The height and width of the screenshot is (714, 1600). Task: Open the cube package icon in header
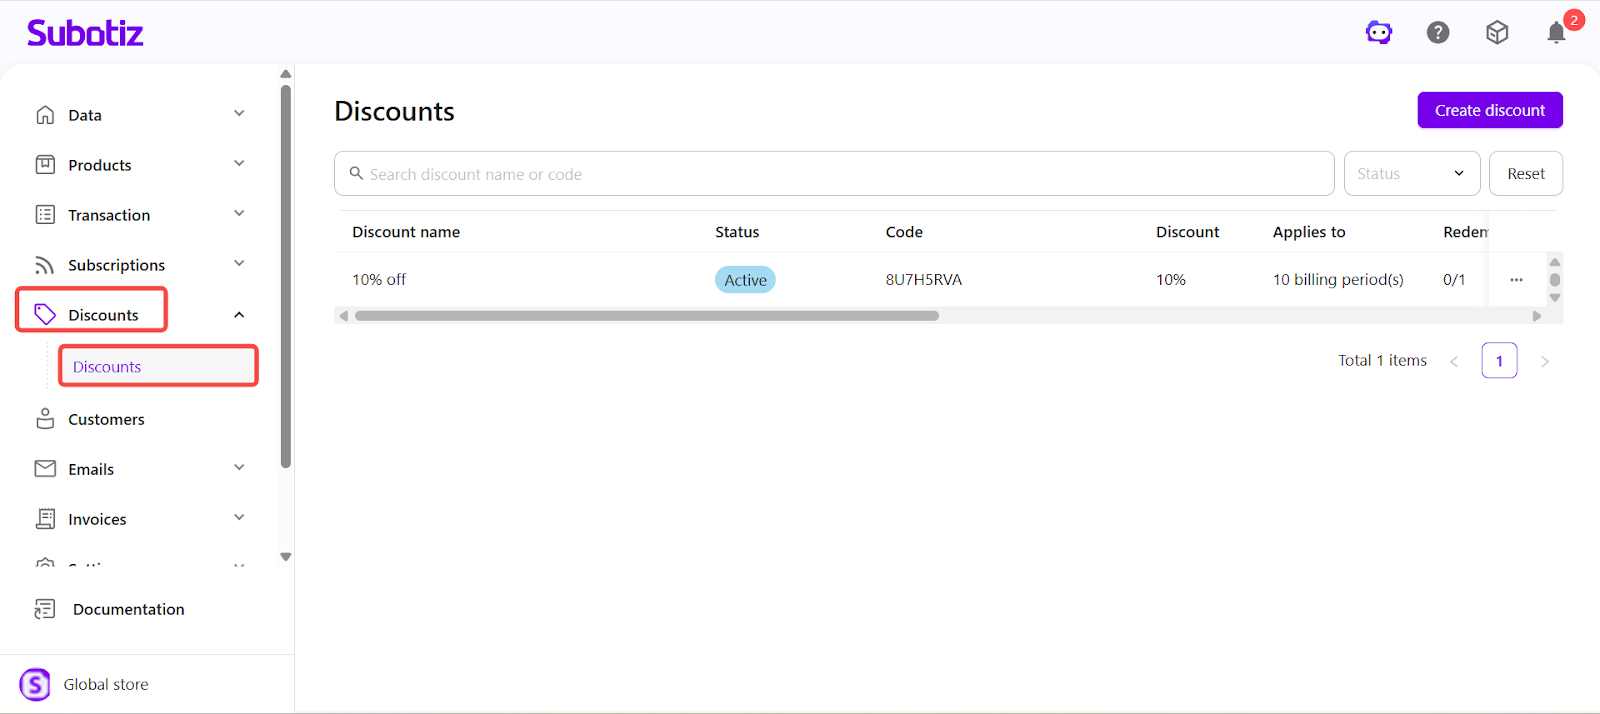click(x=1497, y=33)
